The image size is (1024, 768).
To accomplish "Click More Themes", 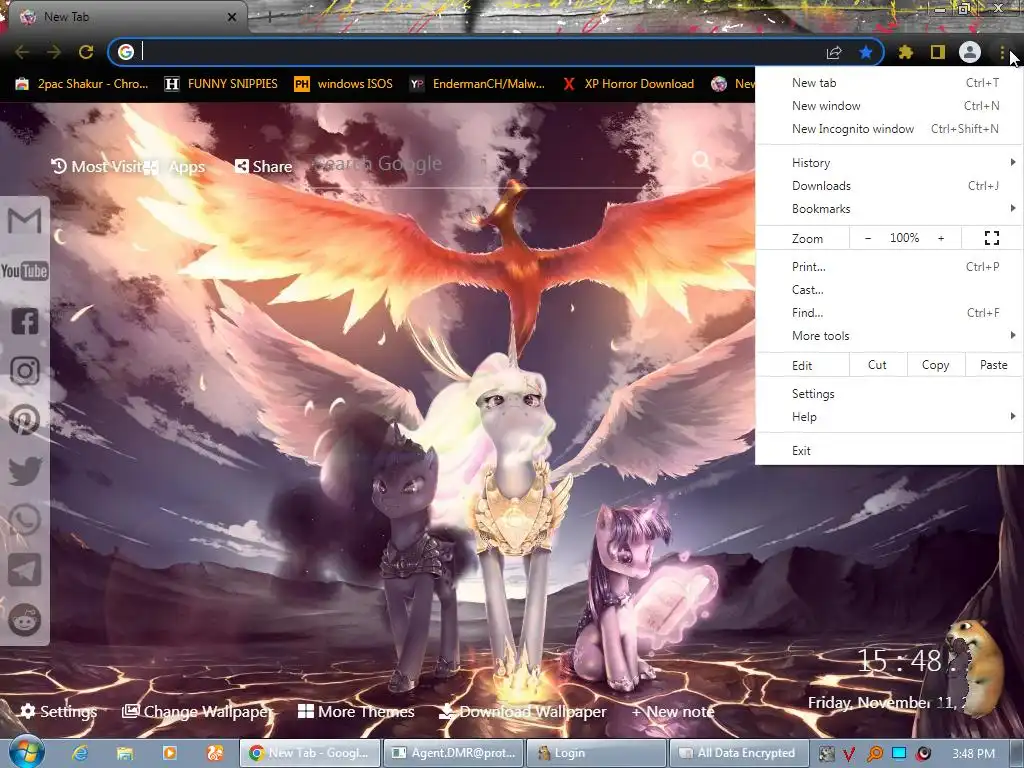I will click(356, 711).
